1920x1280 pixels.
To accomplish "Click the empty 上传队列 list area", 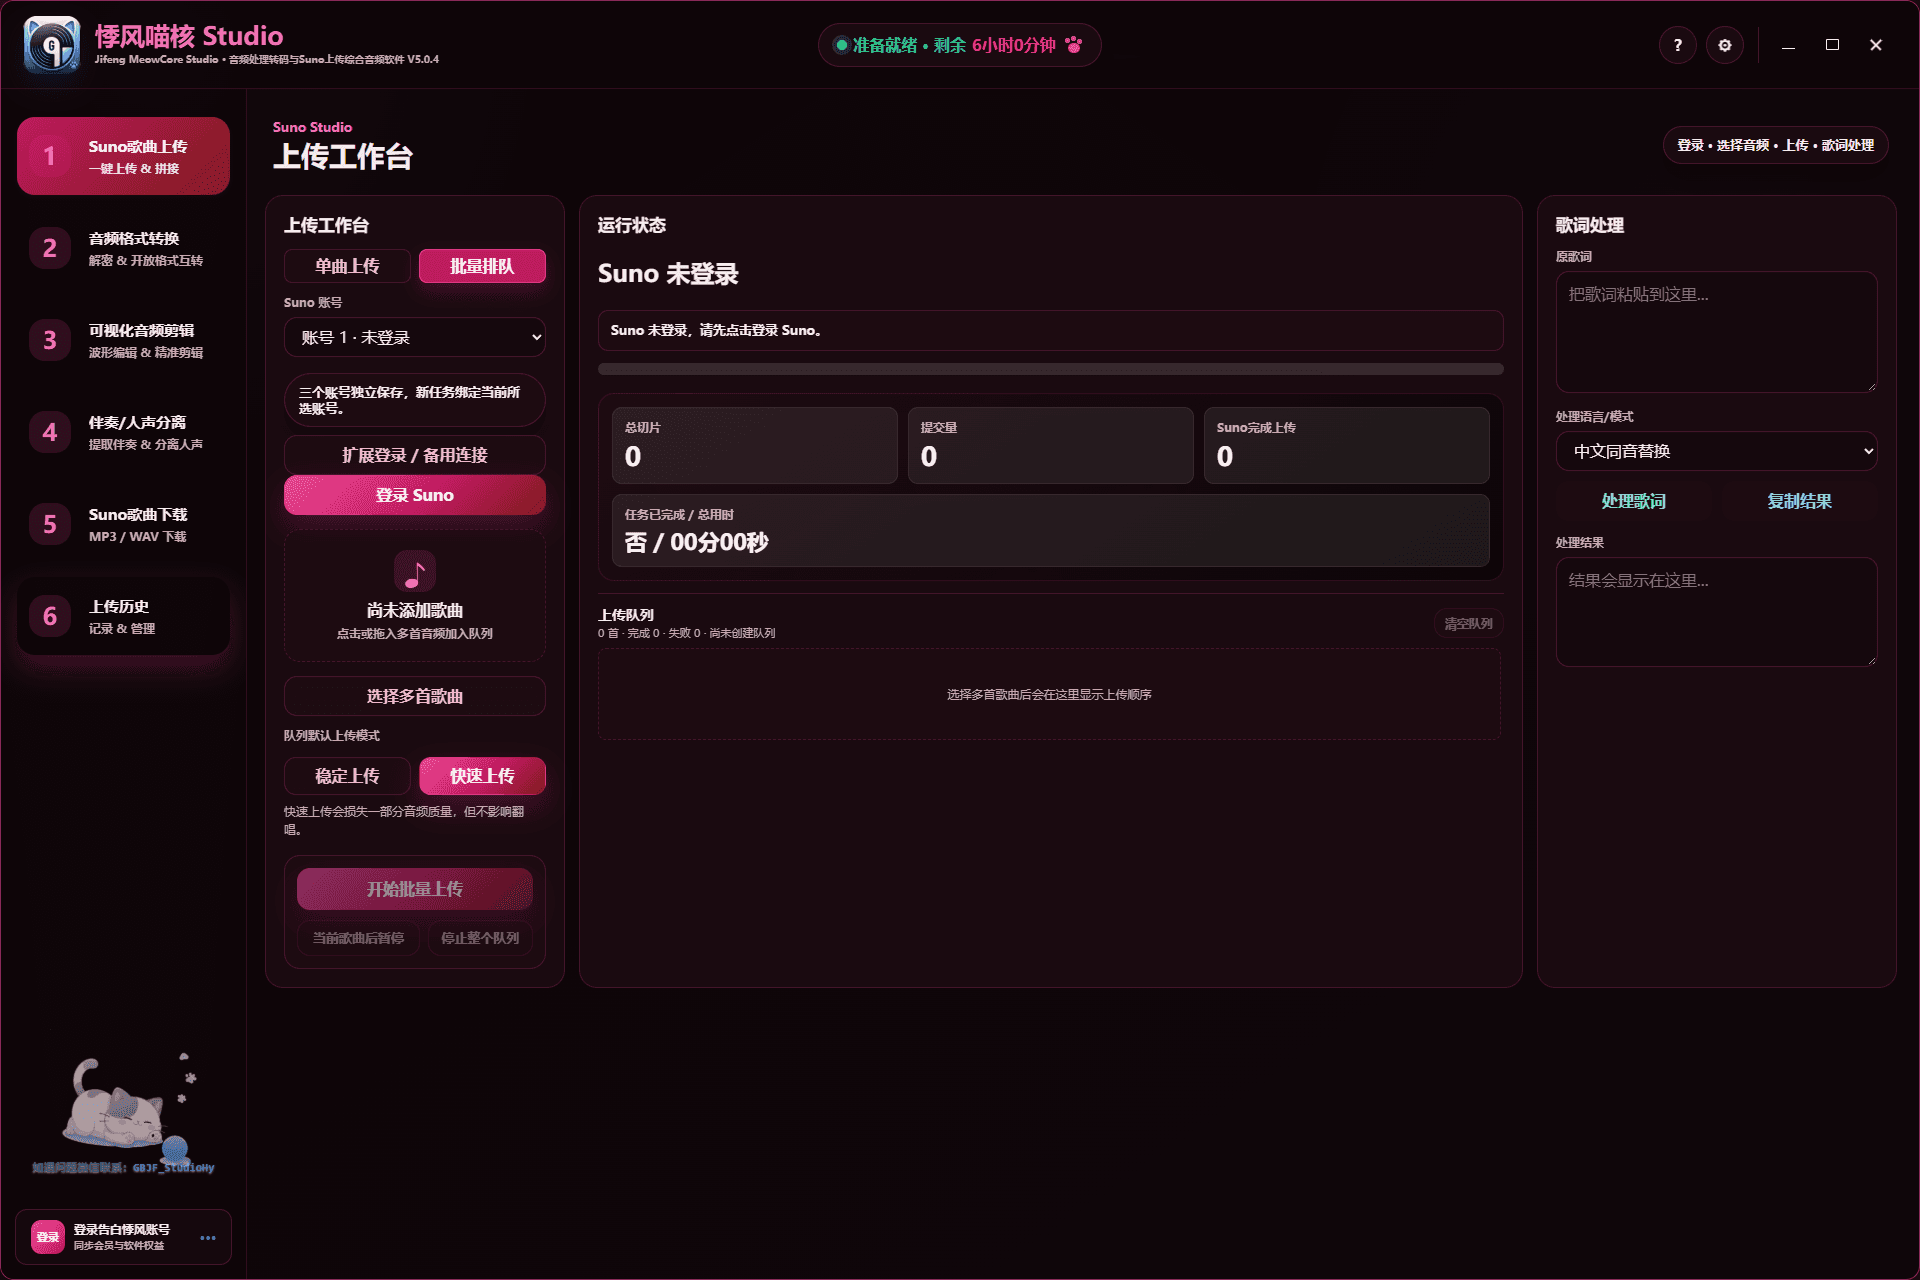I will pos(1050,694).
